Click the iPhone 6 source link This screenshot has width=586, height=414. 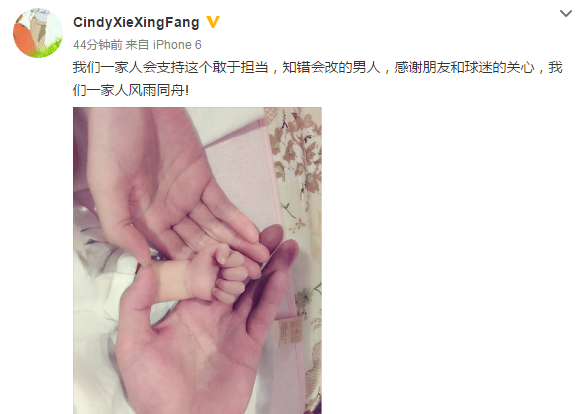177,45
